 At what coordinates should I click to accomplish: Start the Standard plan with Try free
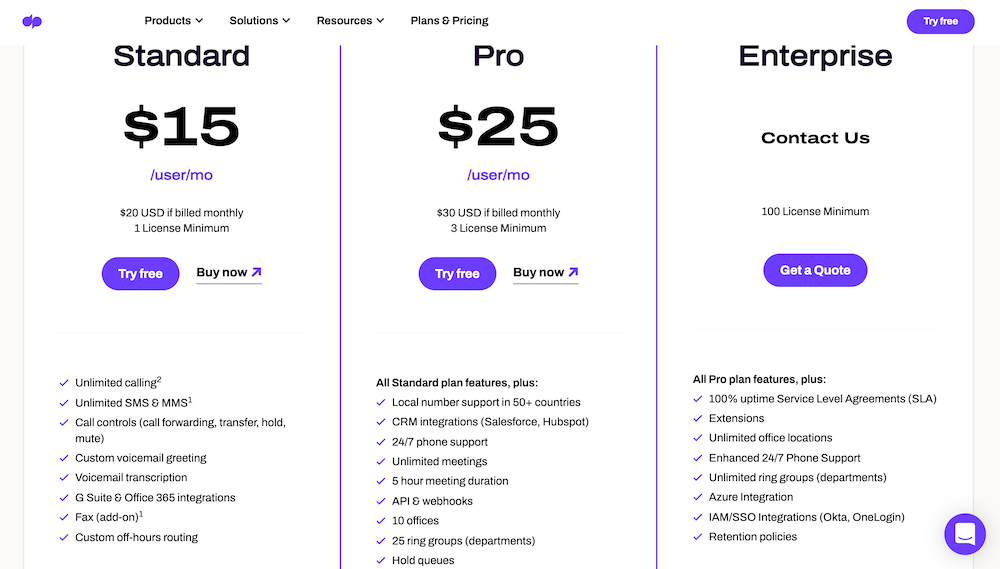tap(140, 274)
